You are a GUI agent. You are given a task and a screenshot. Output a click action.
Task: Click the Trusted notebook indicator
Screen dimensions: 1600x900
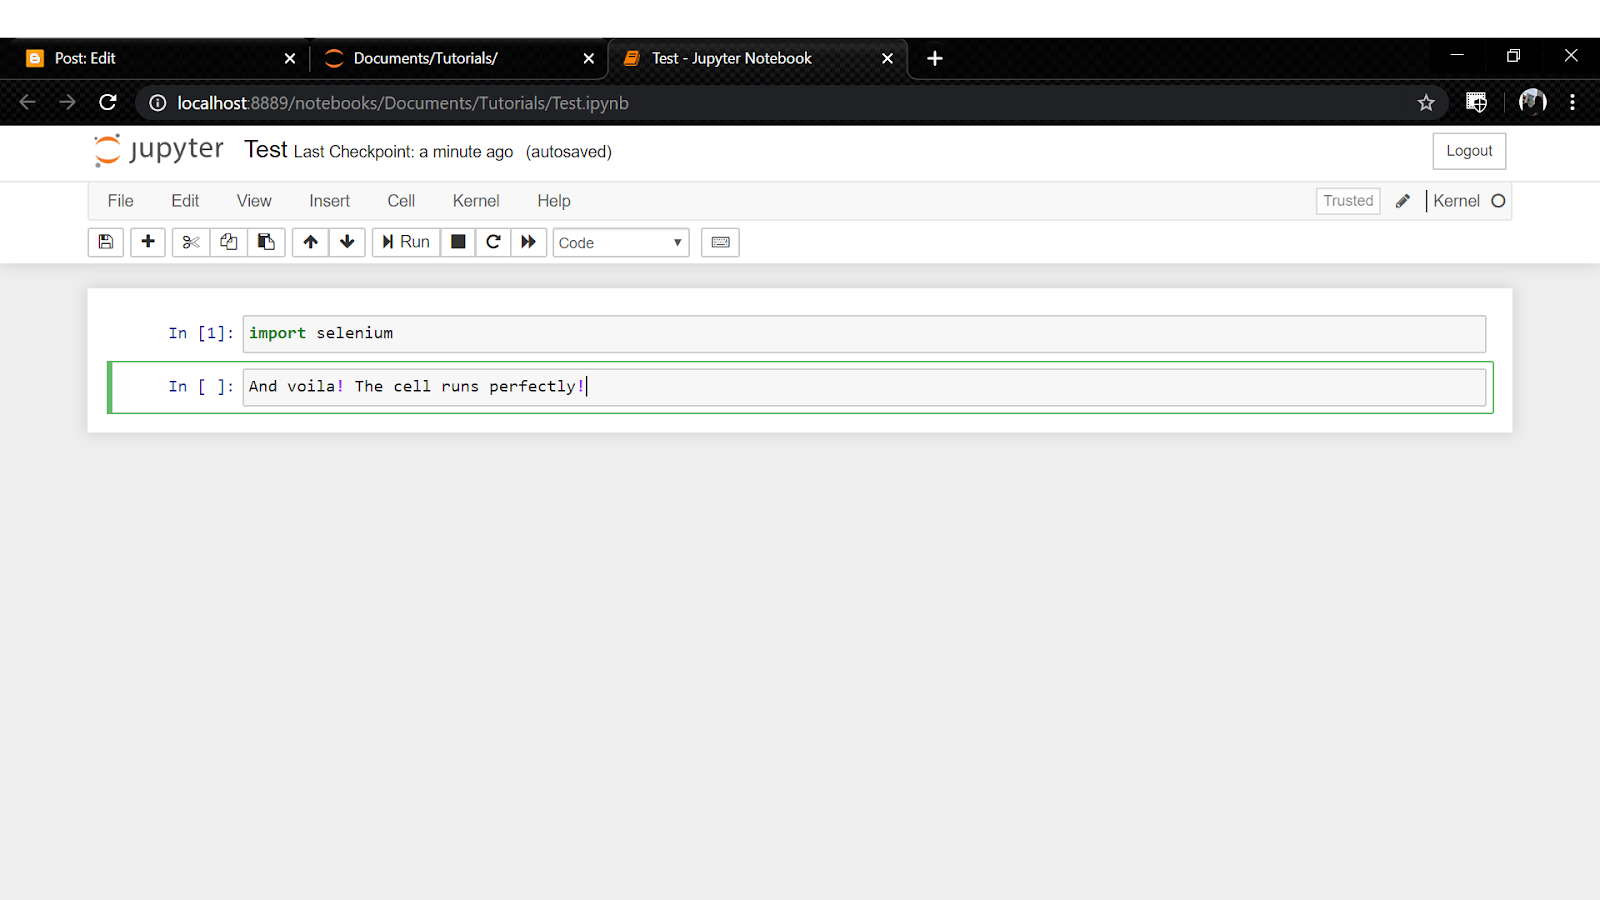[x=1348, y=201]
